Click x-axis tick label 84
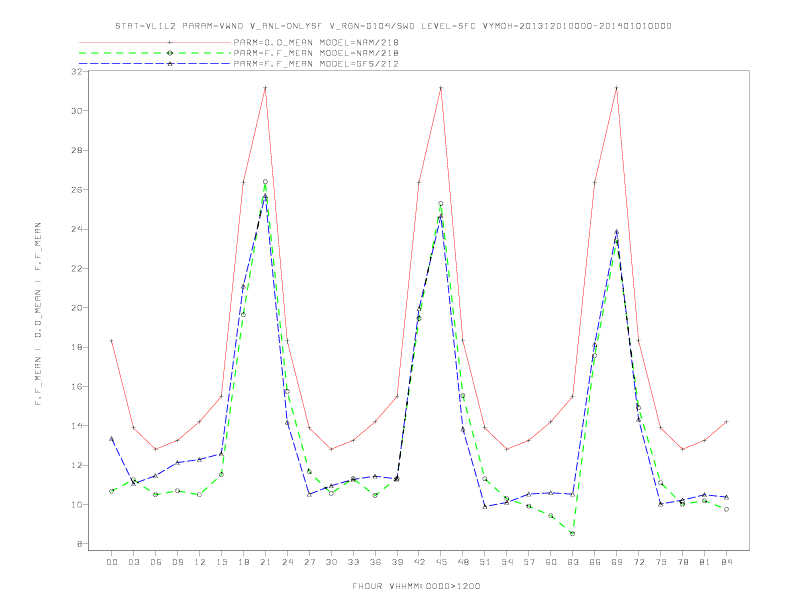 (x=726, y=562)
